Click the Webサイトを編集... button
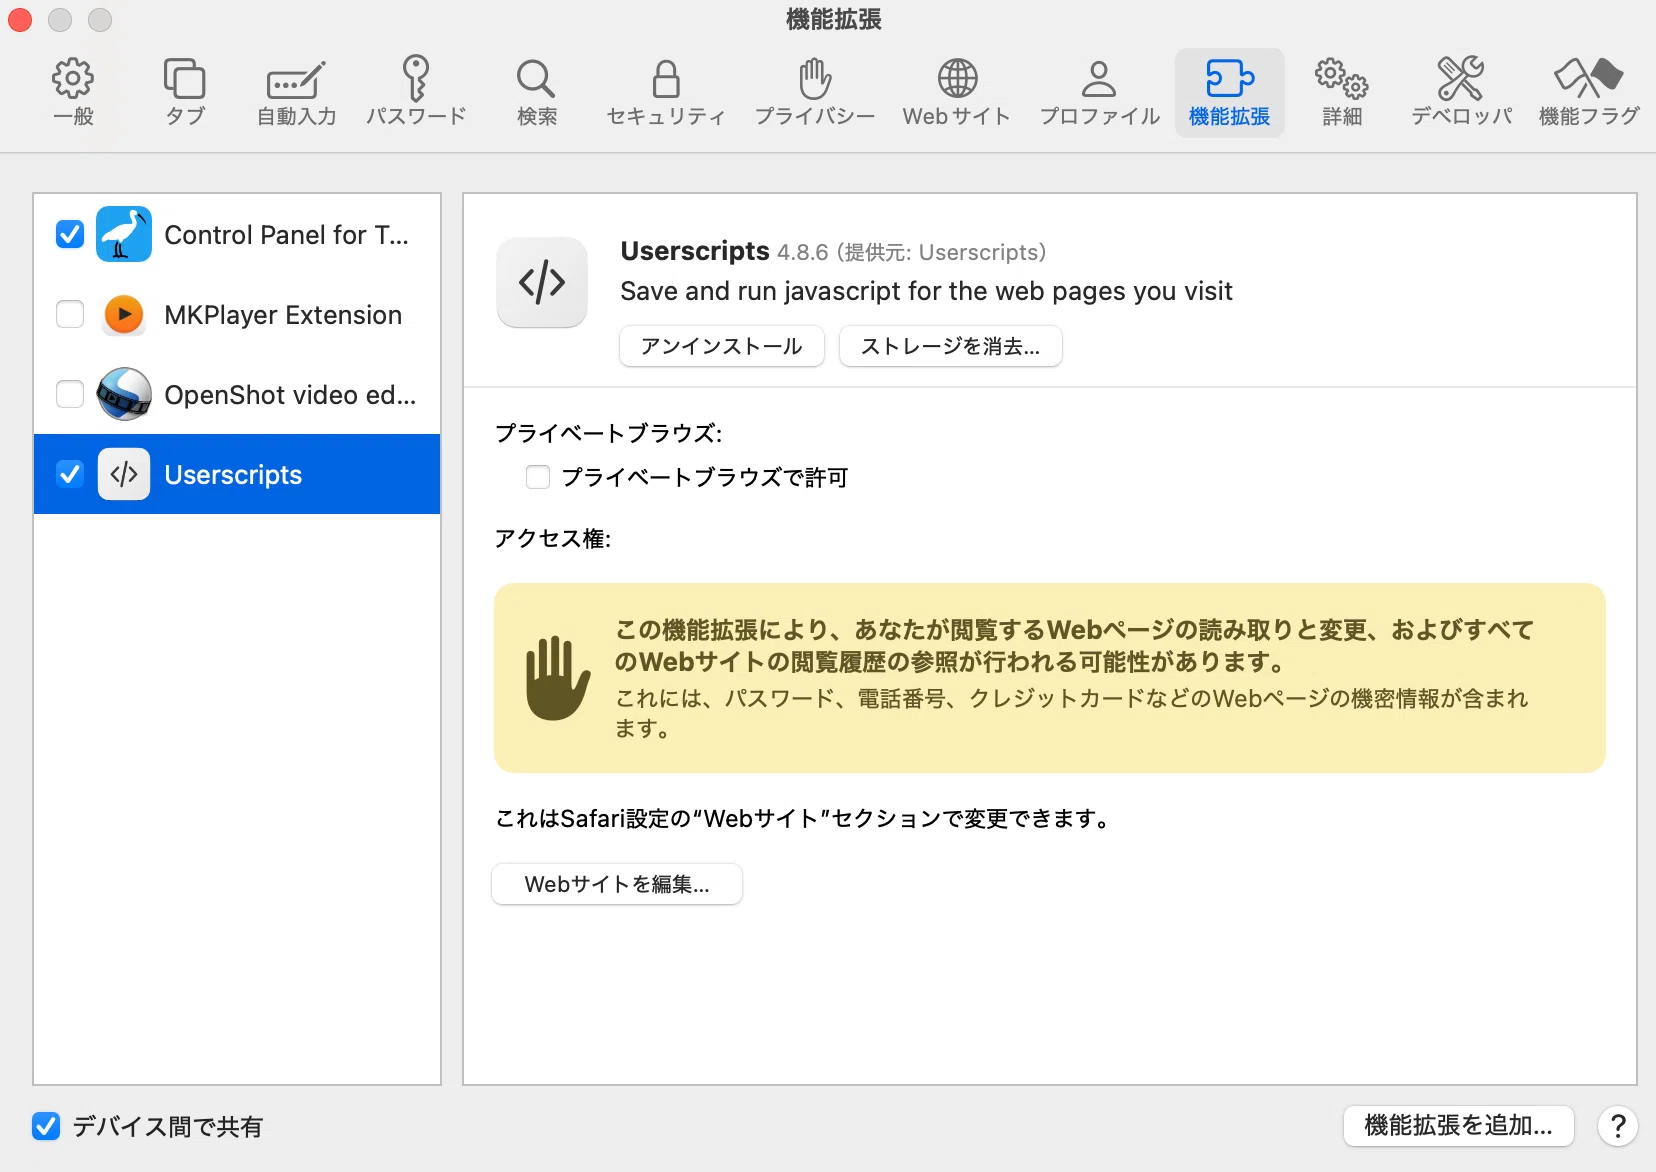1656x1172 pixels. tap(617, 884)
